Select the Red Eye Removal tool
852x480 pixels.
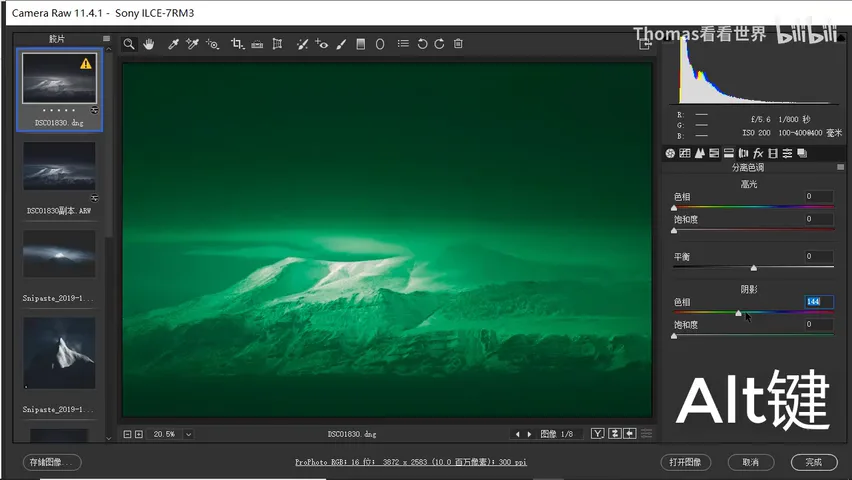point(322,44)
